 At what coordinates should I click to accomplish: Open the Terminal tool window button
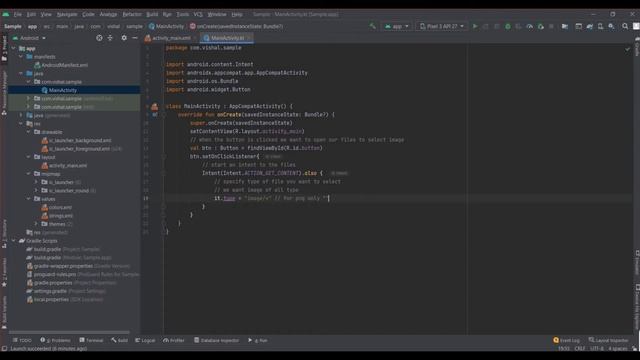point(91,340)
